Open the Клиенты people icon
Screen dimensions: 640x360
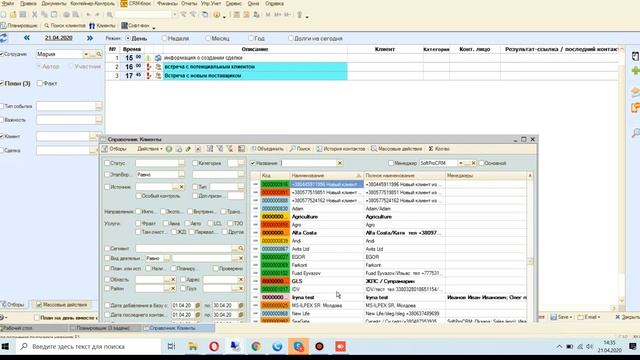coord(102,26)
